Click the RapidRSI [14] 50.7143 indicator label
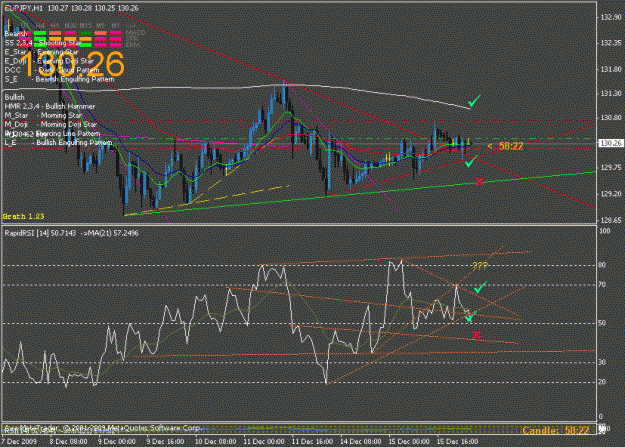The width and height of the screenshot is (625, 447). point(40,233)
